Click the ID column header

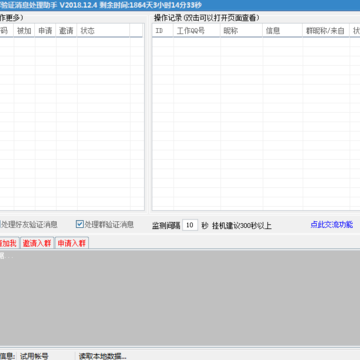coord(163,31)
